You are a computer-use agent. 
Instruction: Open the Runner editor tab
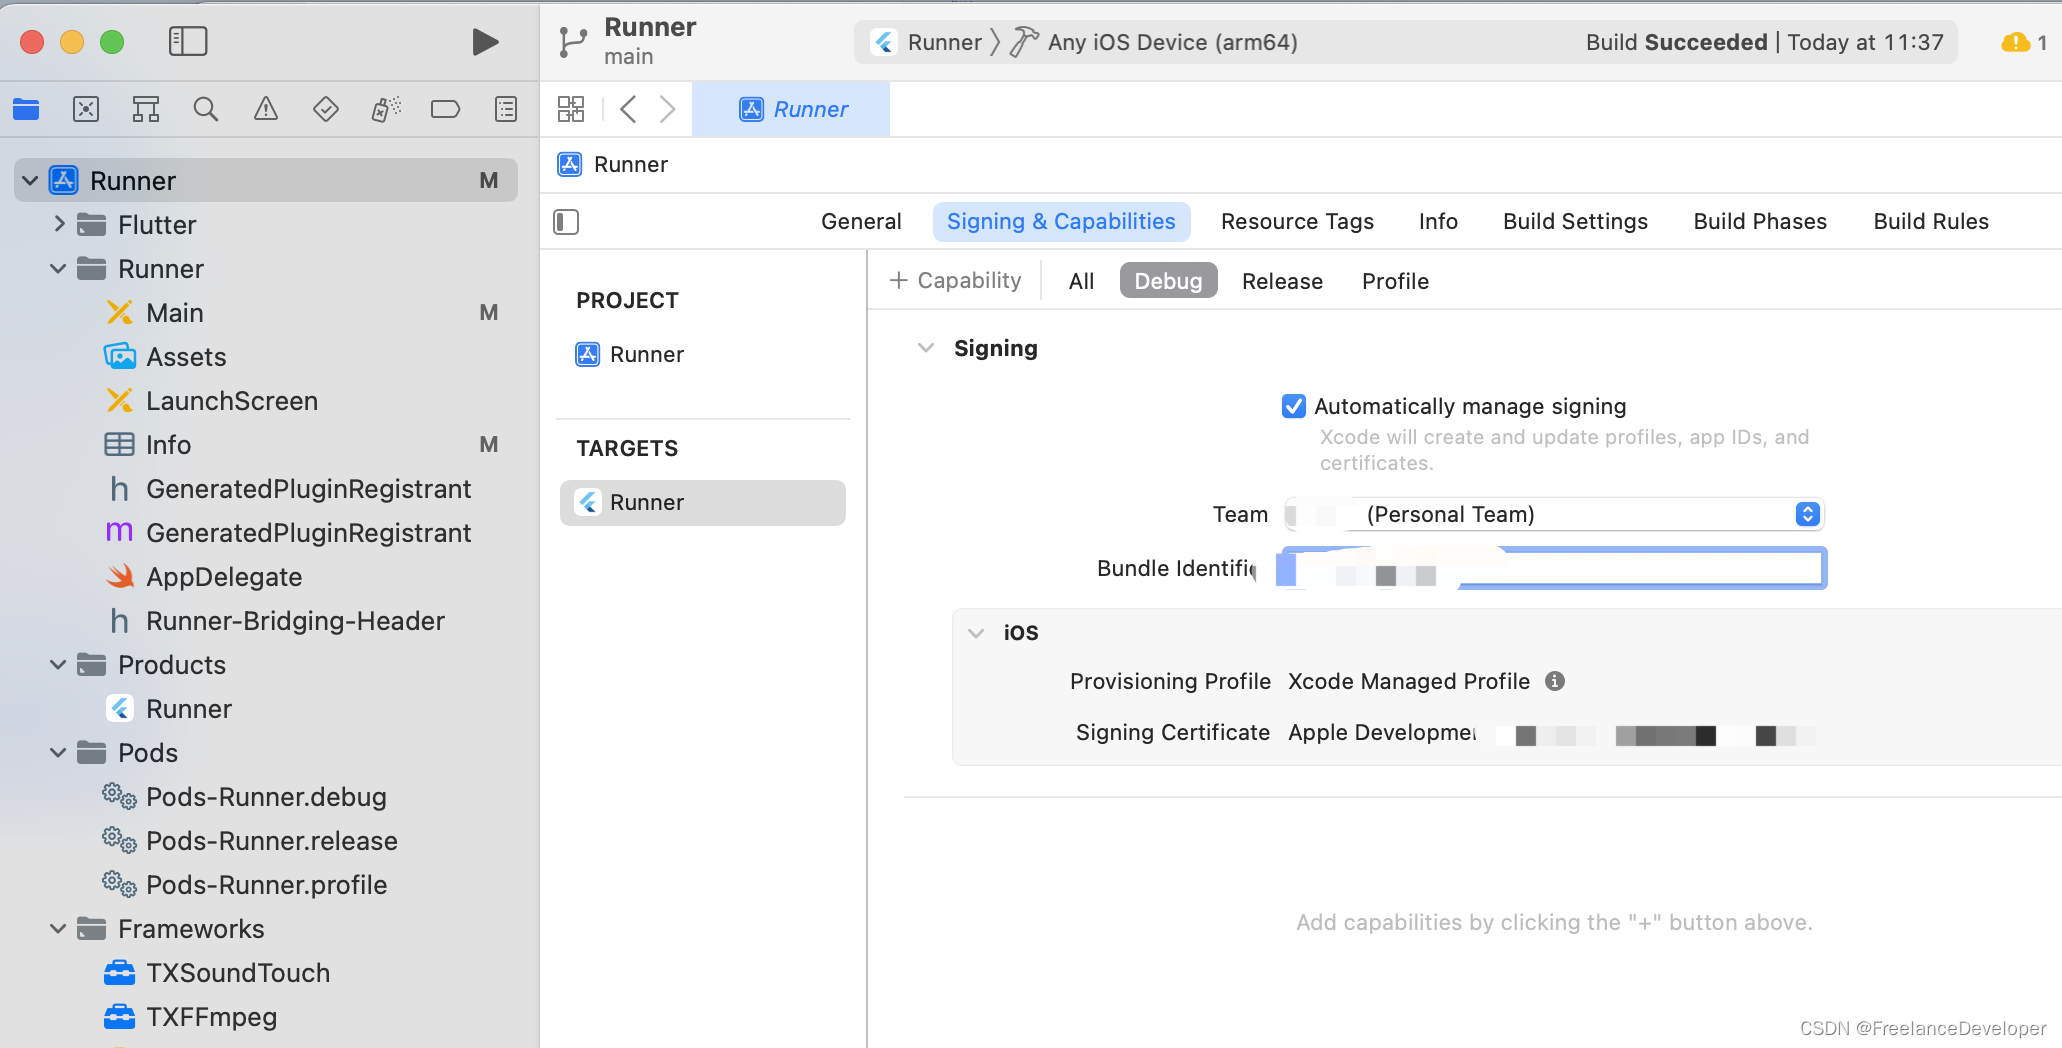pyautogui.click(x=791, y=109)
